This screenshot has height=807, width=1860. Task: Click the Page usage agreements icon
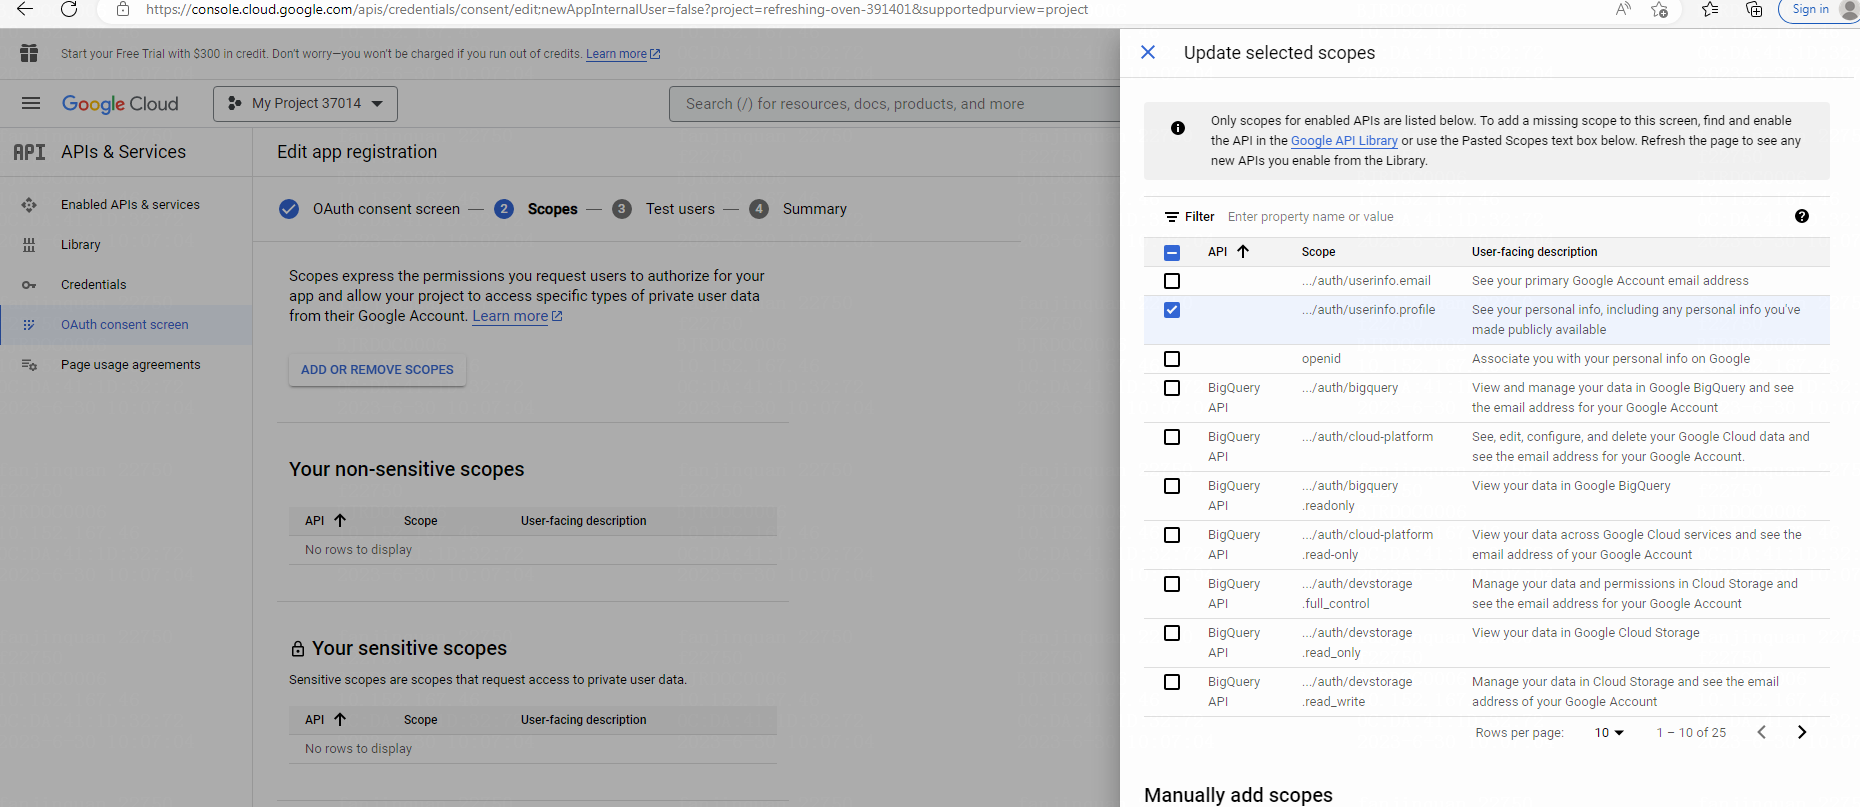coord(29,365)
